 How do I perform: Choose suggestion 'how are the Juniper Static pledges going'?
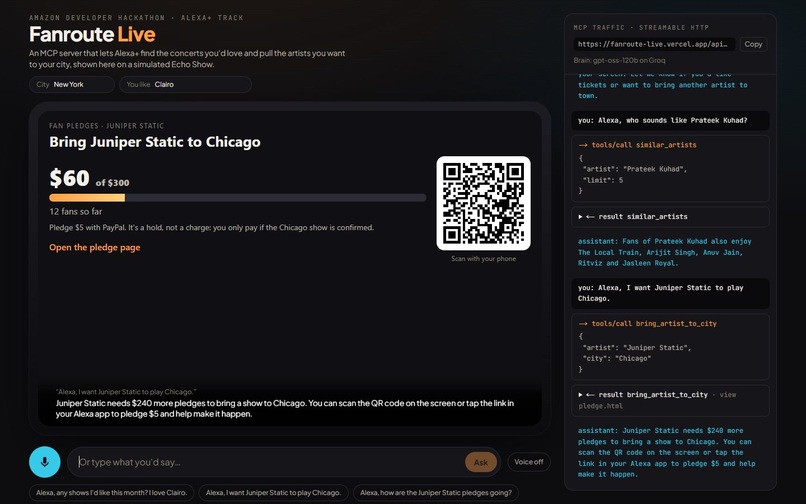[436, 493]
